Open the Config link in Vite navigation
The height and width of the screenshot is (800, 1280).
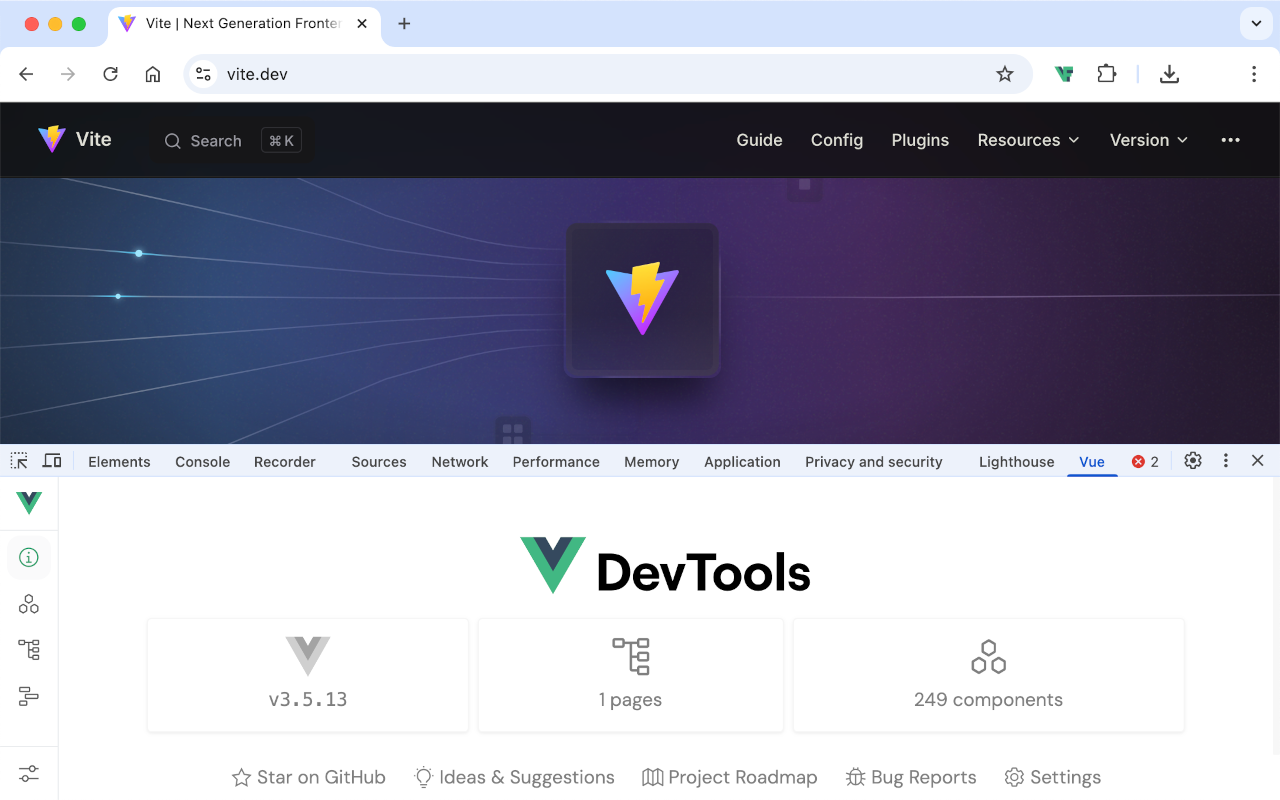point(837,140)
